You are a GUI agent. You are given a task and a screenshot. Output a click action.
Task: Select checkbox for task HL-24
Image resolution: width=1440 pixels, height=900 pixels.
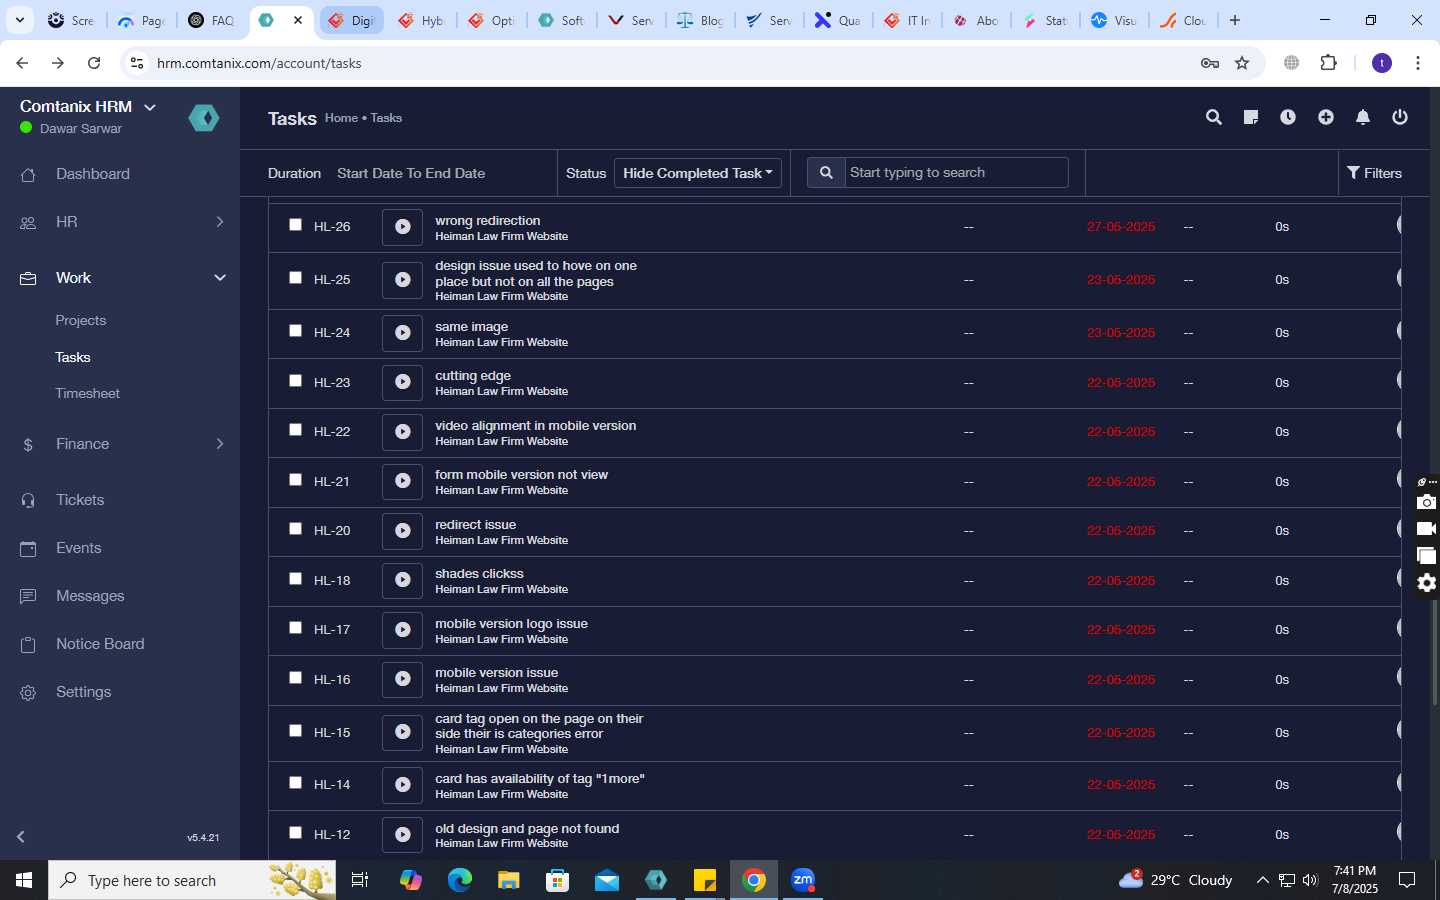point(295,331)
